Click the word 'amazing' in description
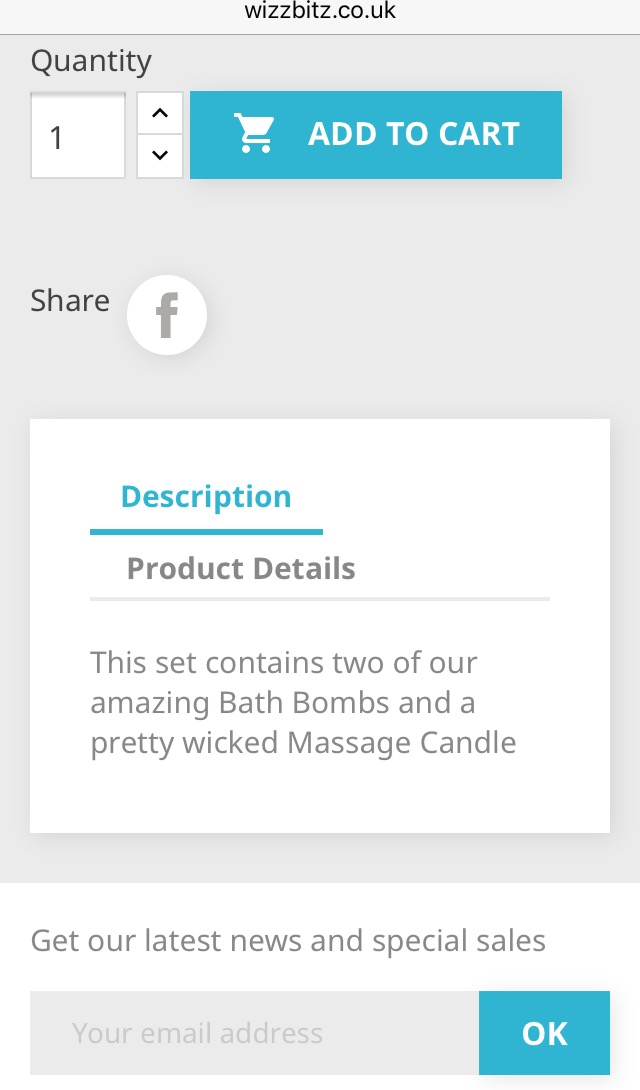Viewport: 640px width, 1090px height. [150, 703]
